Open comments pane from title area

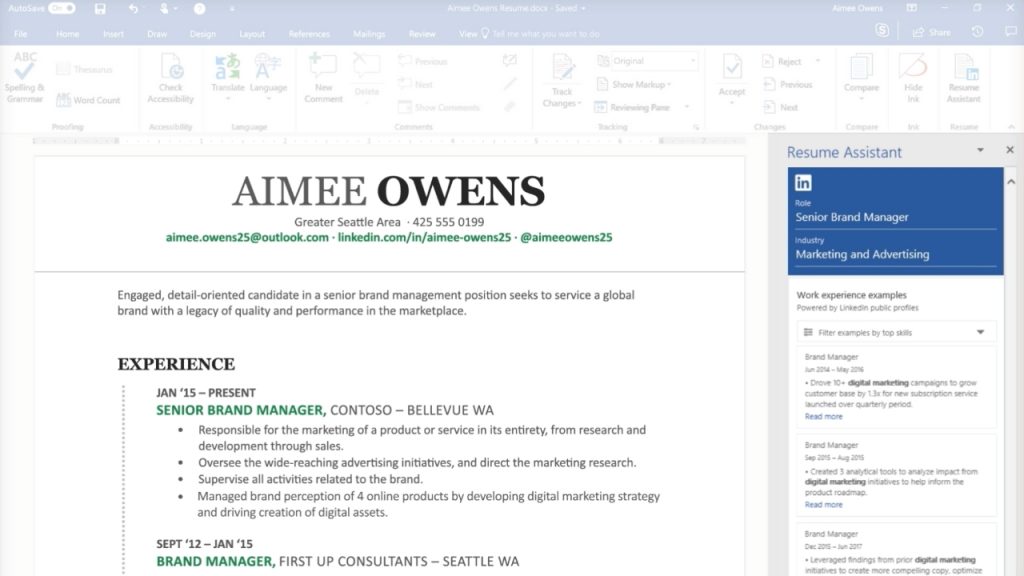[1010, 31]
